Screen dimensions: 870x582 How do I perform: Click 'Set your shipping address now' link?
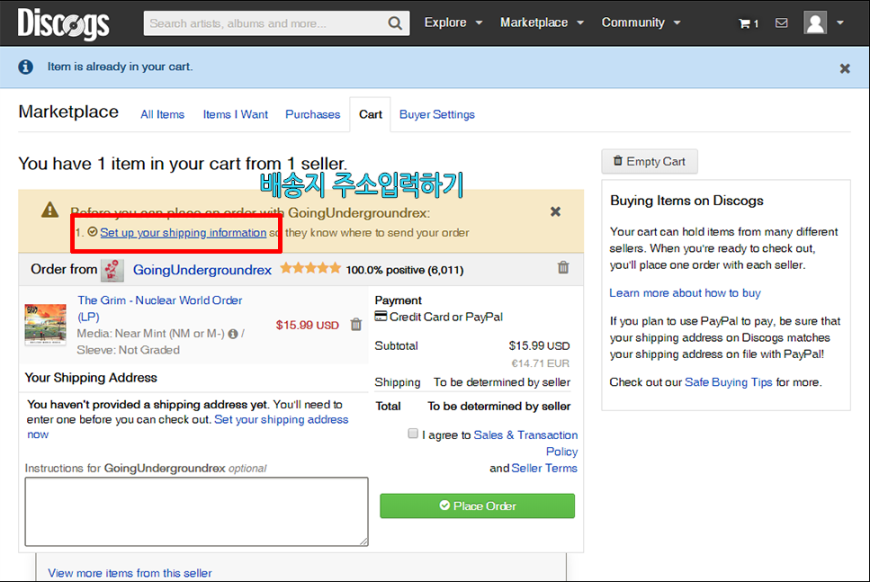[188, 427]
